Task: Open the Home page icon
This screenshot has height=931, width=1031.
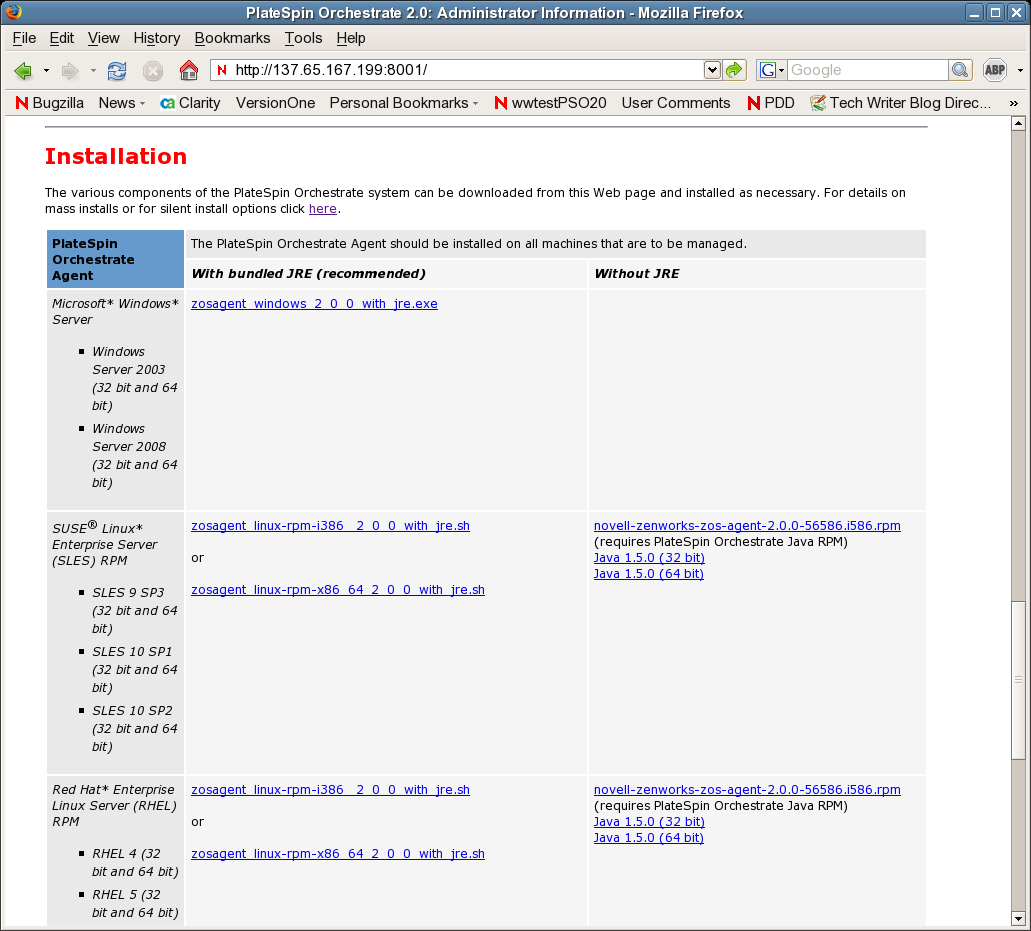Action: click(x=189, y=70)
